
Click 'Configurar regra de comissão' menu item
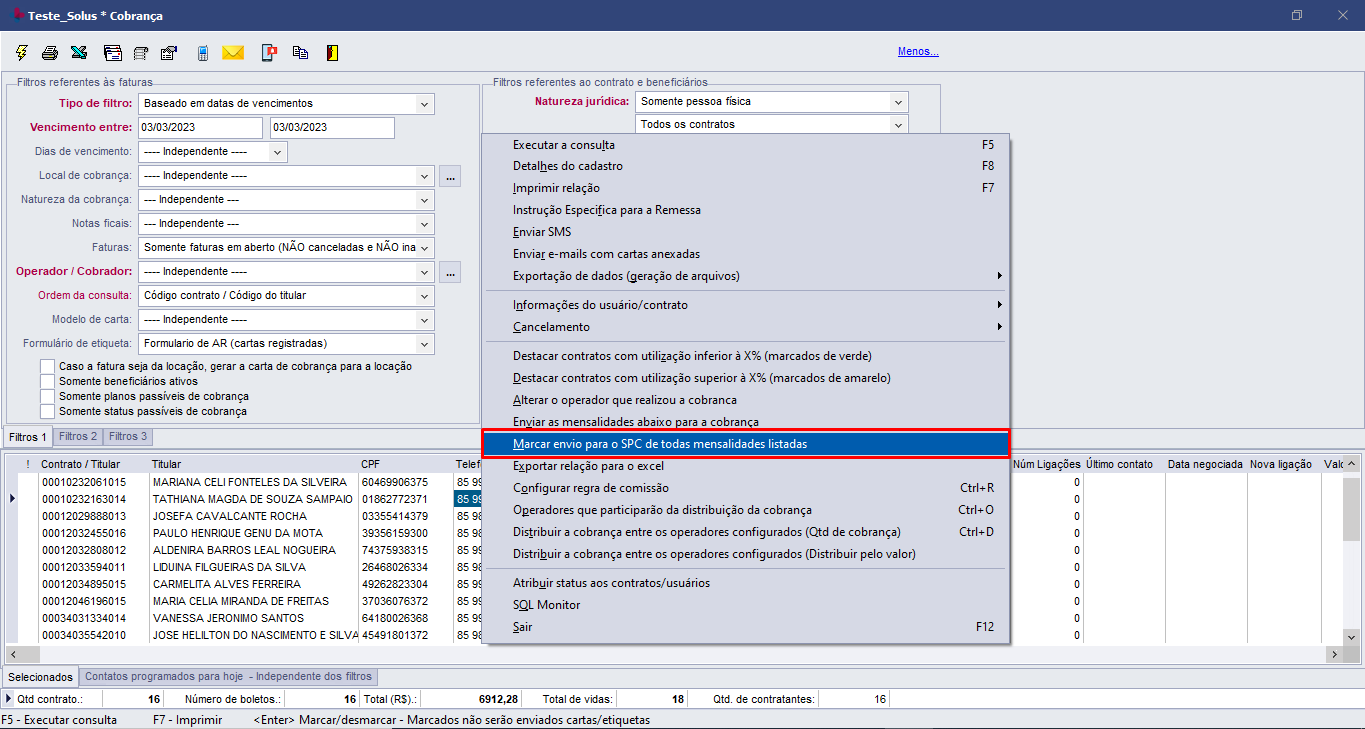coord(746,488)
